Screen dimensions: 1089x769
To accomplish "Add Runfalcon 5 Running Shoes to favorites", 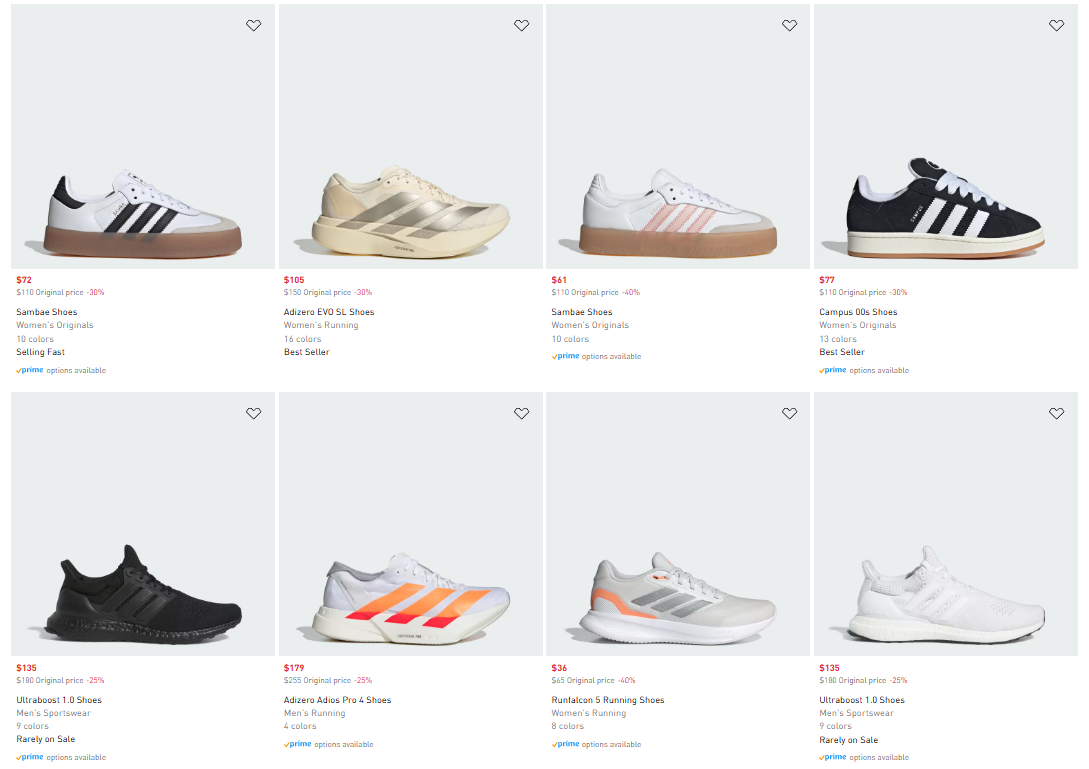I will tap(789, 412).
